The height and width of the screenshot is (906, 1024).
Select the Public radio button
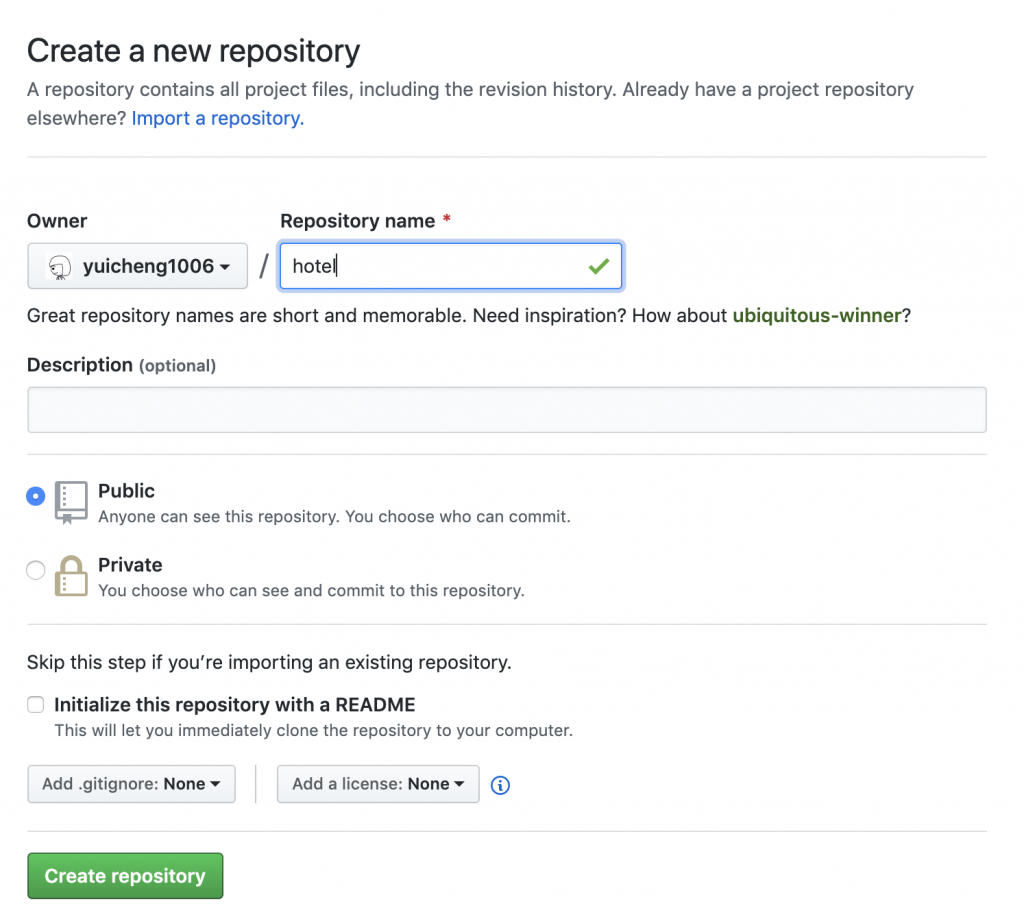(36, 496)
